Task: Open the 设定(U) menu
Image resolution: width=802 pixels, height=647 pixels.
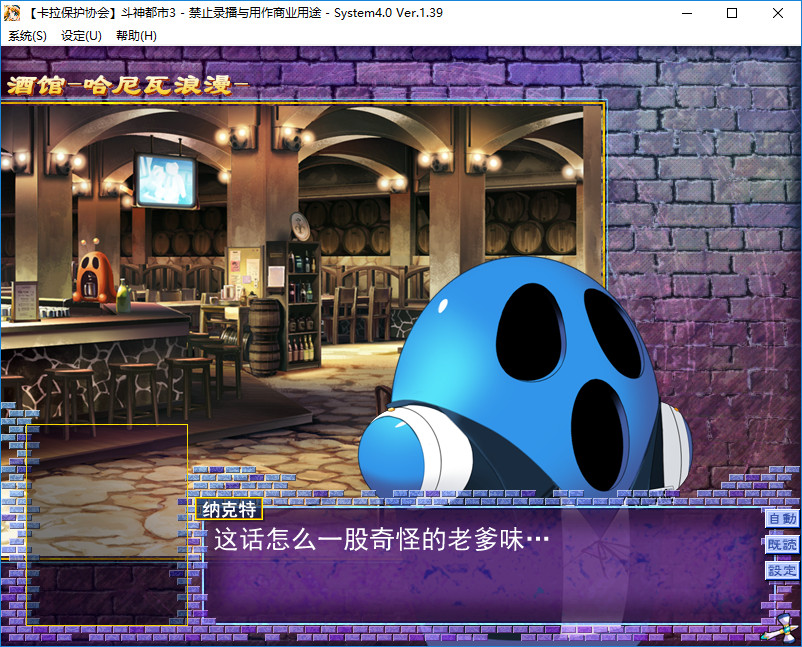Action: (81, 36)
